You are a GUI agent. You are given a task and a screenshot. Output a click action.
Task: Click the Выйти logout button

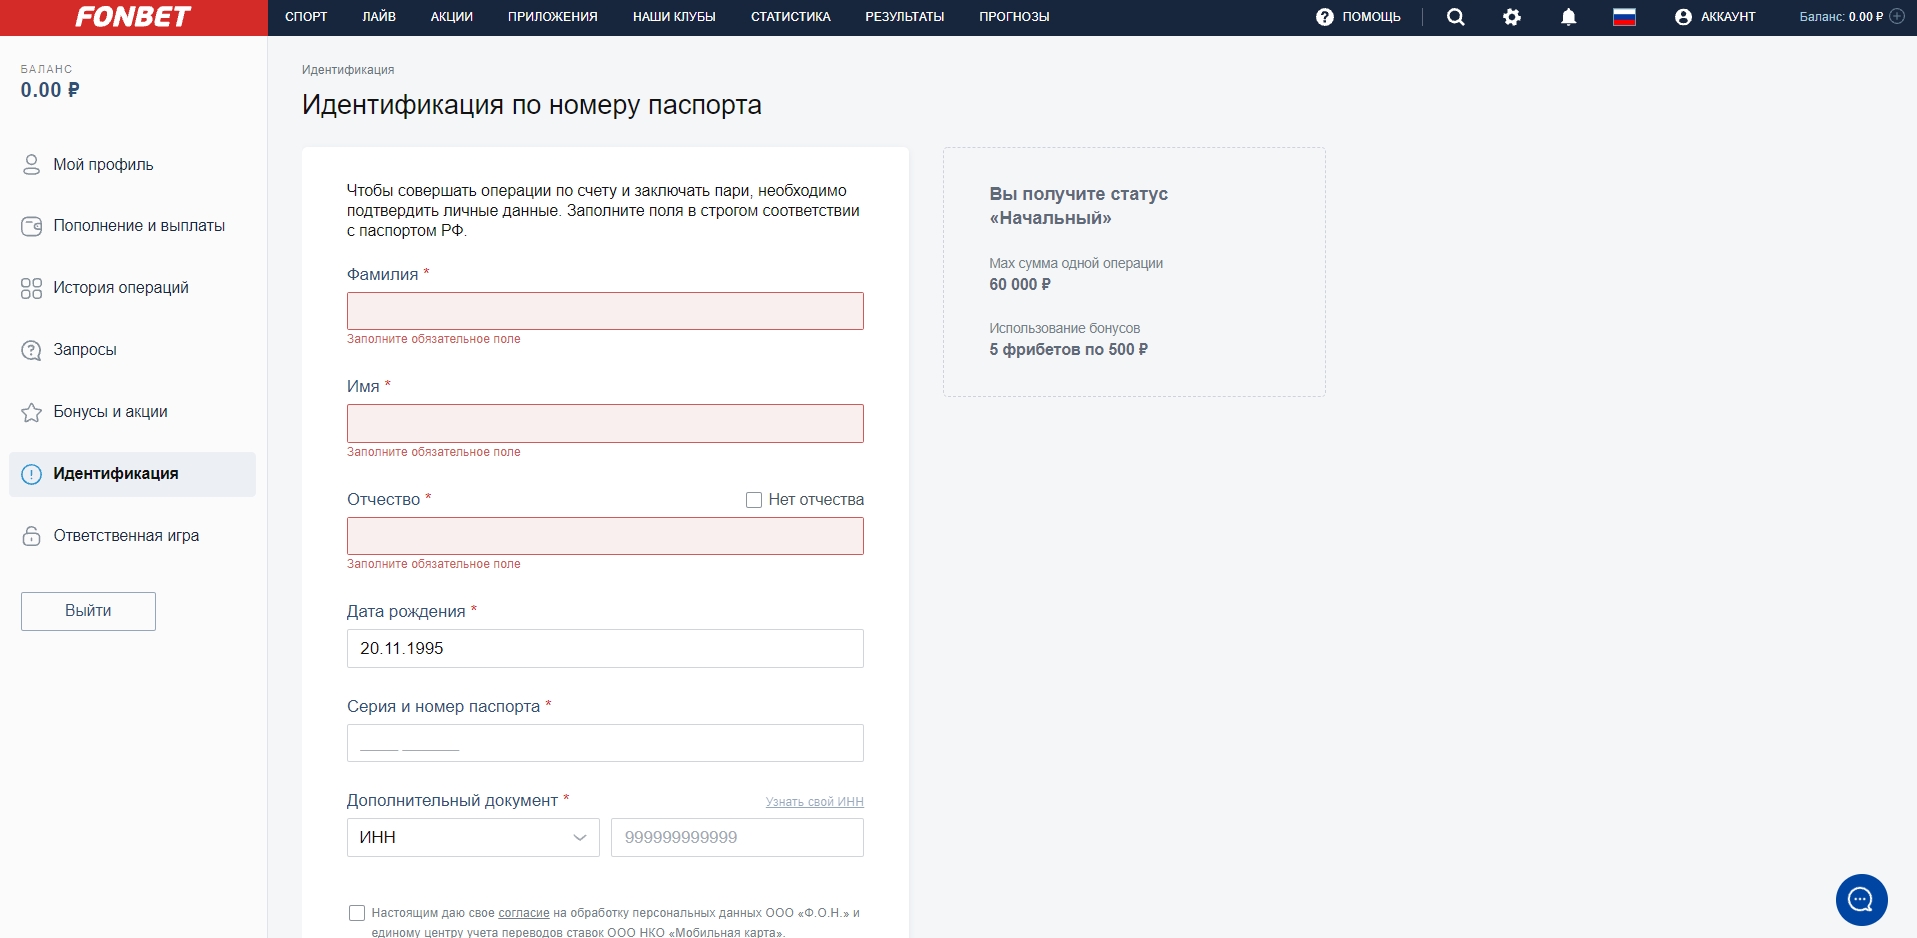[x=88, y=611]
